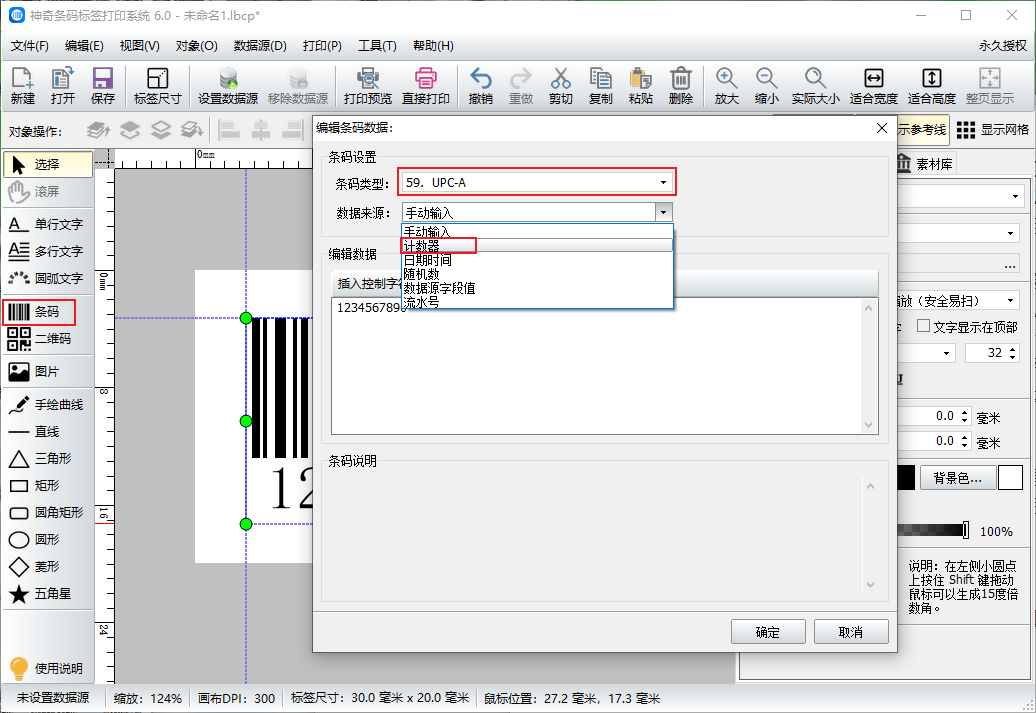
Task: Choose 随机数 from the data source list
Action: click(x=537, y=274)
